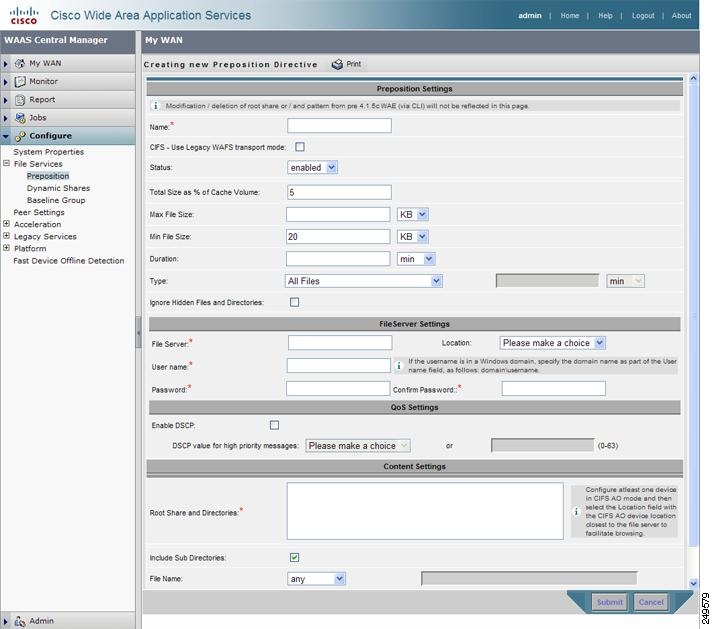Click the info icon beside Root Share hint
This screenshot has width=712, height=629.
(577, 511)
